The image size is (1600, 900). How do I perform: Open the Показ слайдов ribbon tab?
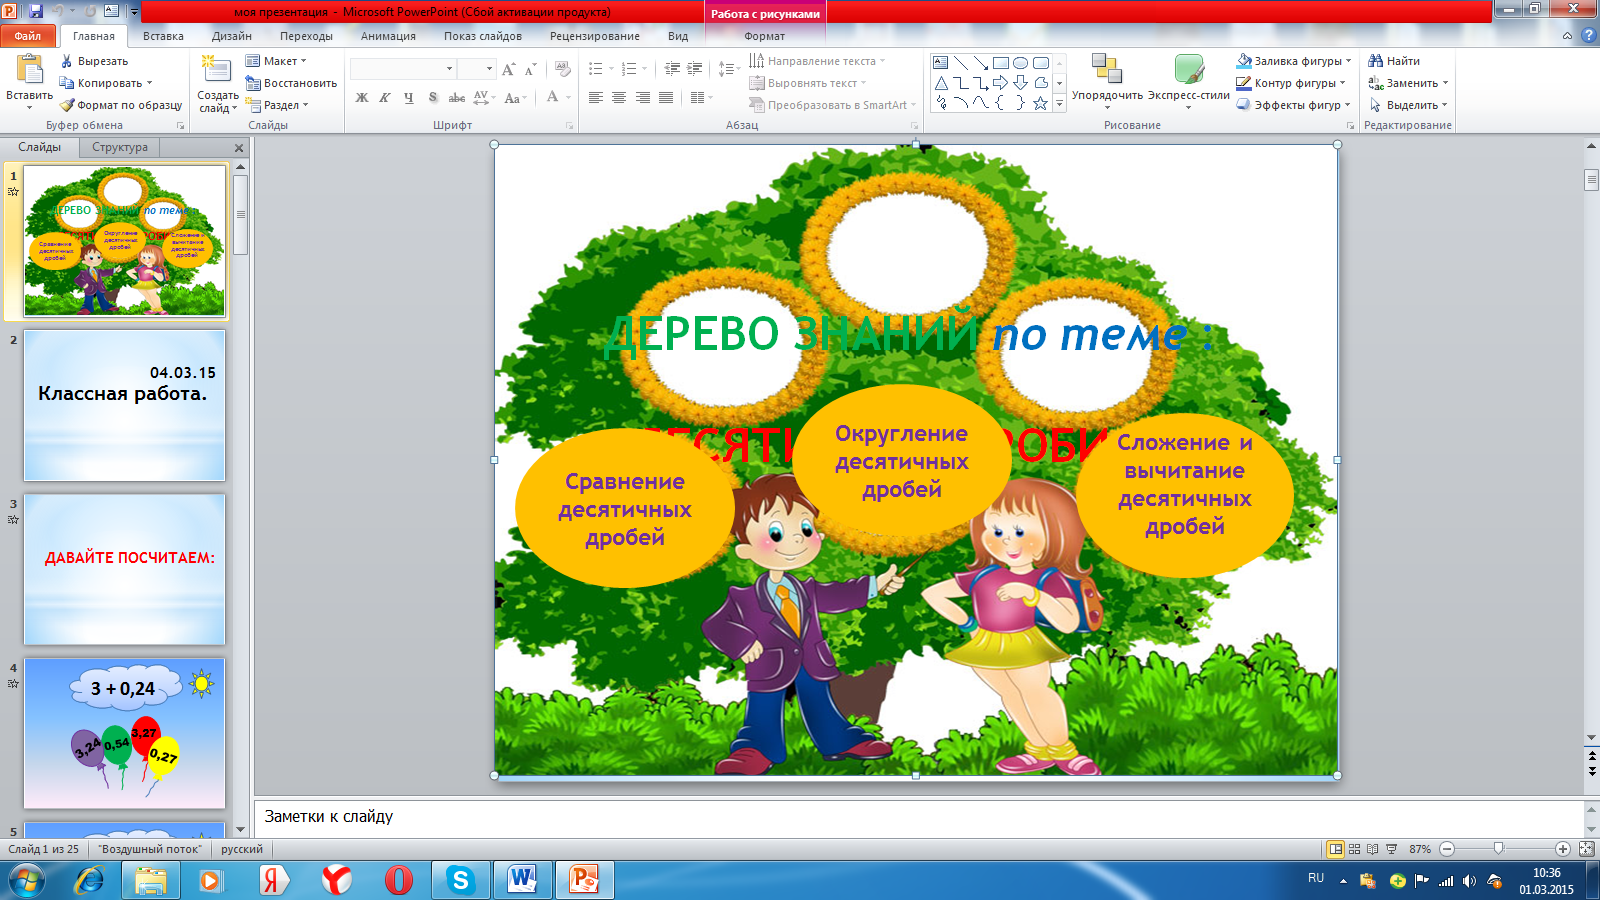[483, 36]
